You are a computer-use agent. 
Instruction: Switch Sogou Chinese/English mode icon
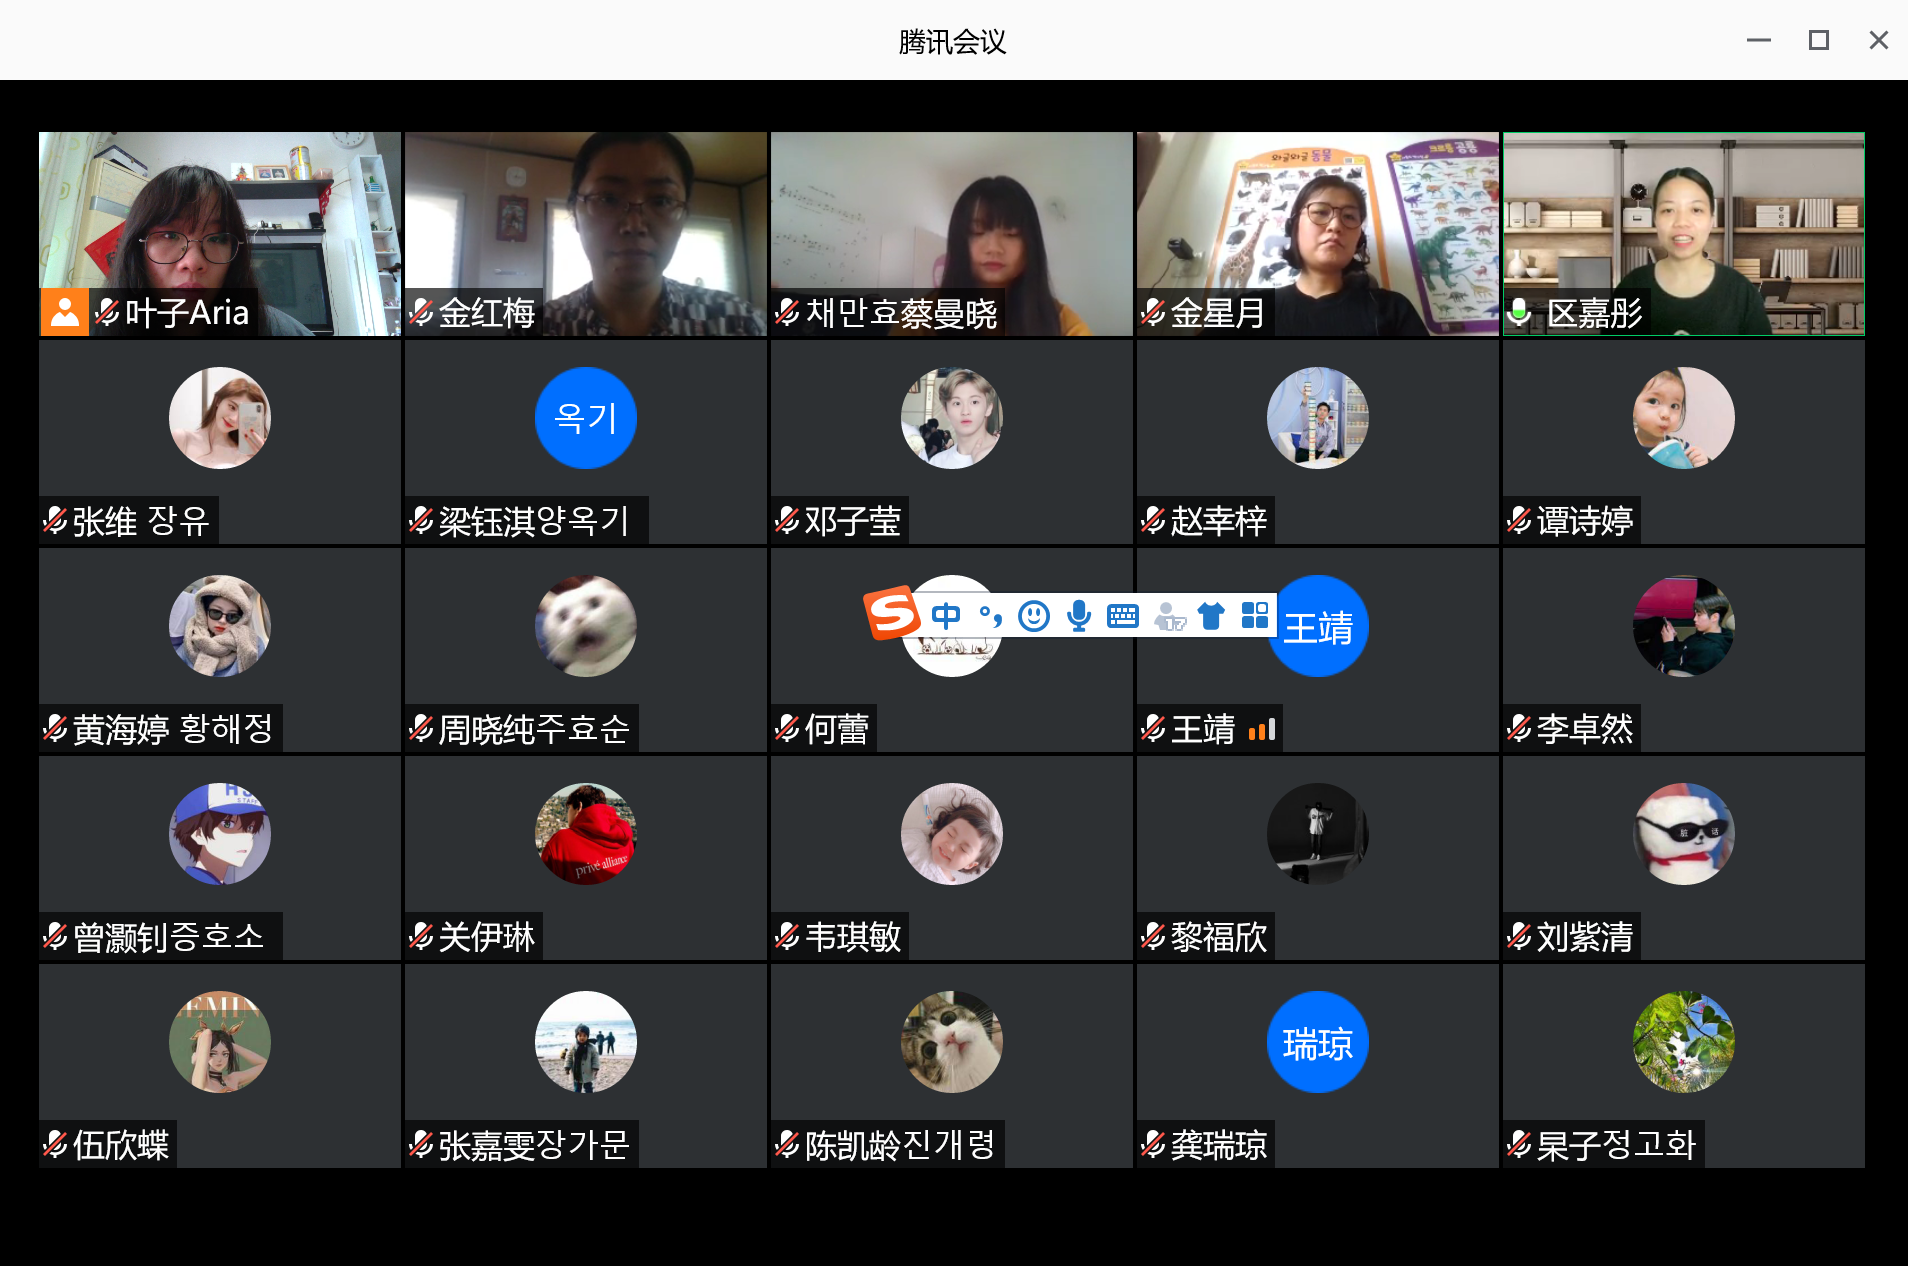click(x=946, y=615)
